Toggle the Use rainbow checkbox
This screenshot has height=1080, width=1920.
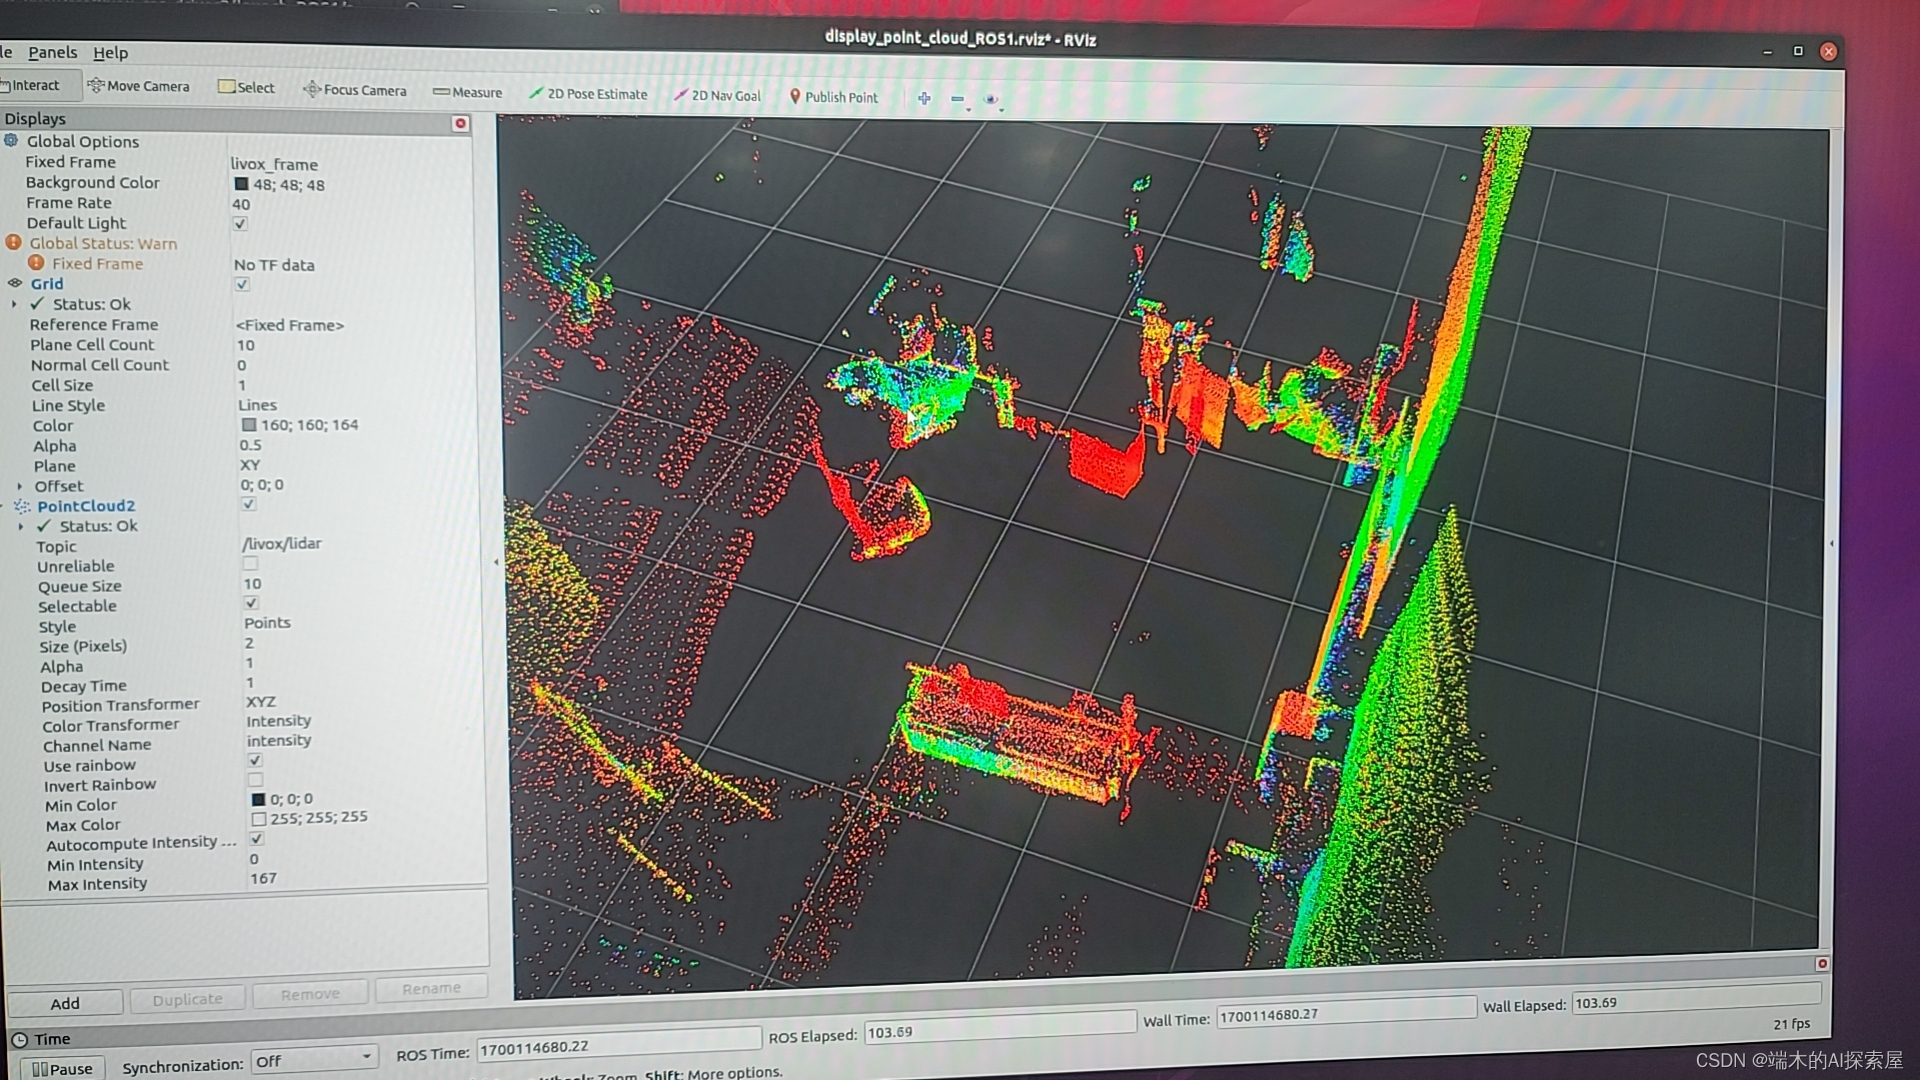[x=255, y=760]
